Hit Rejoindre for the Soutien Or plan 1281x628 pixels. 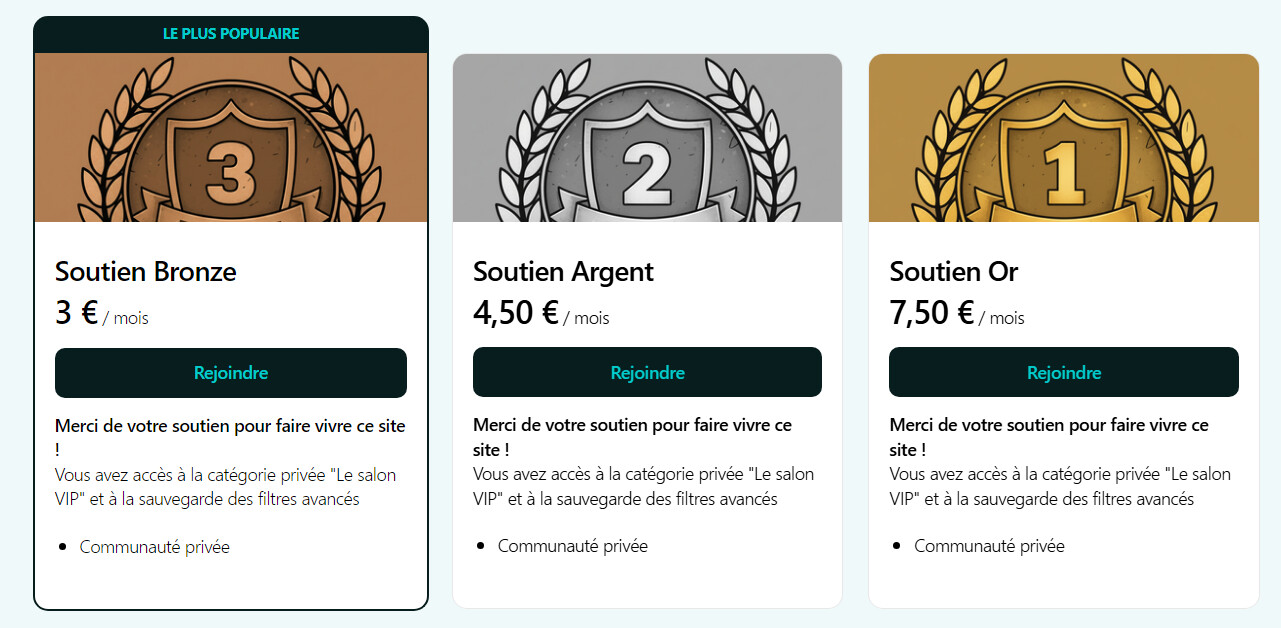(x=1063, y=373)
